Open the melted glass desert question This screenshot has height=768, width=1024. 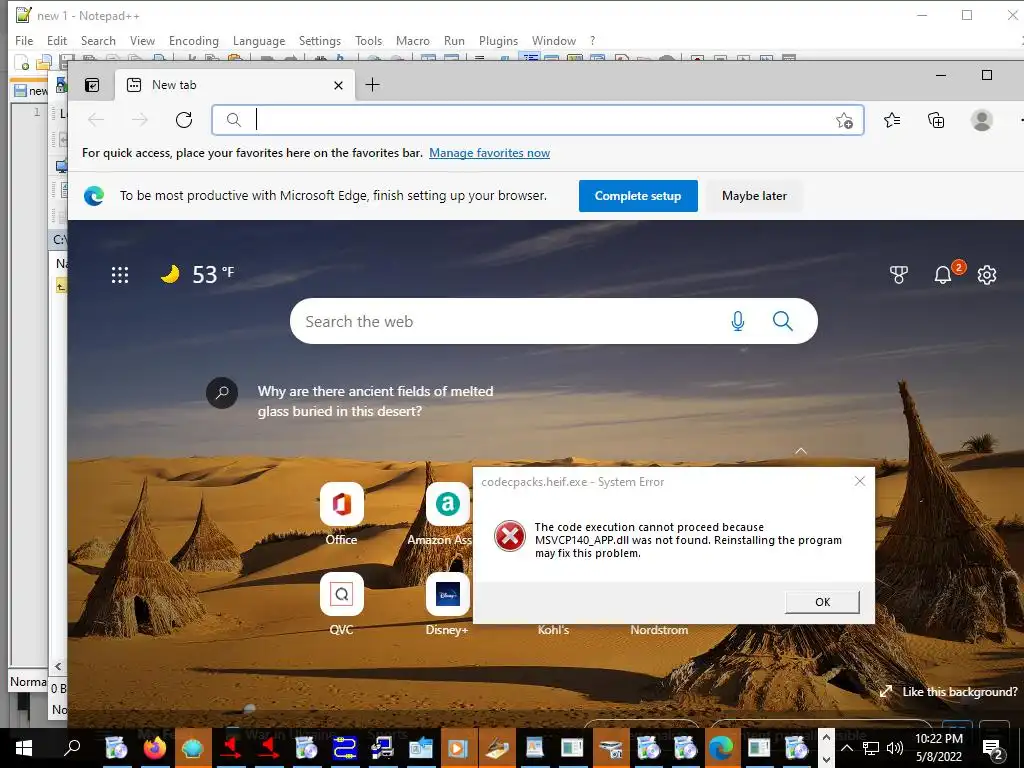click(375, 401)
